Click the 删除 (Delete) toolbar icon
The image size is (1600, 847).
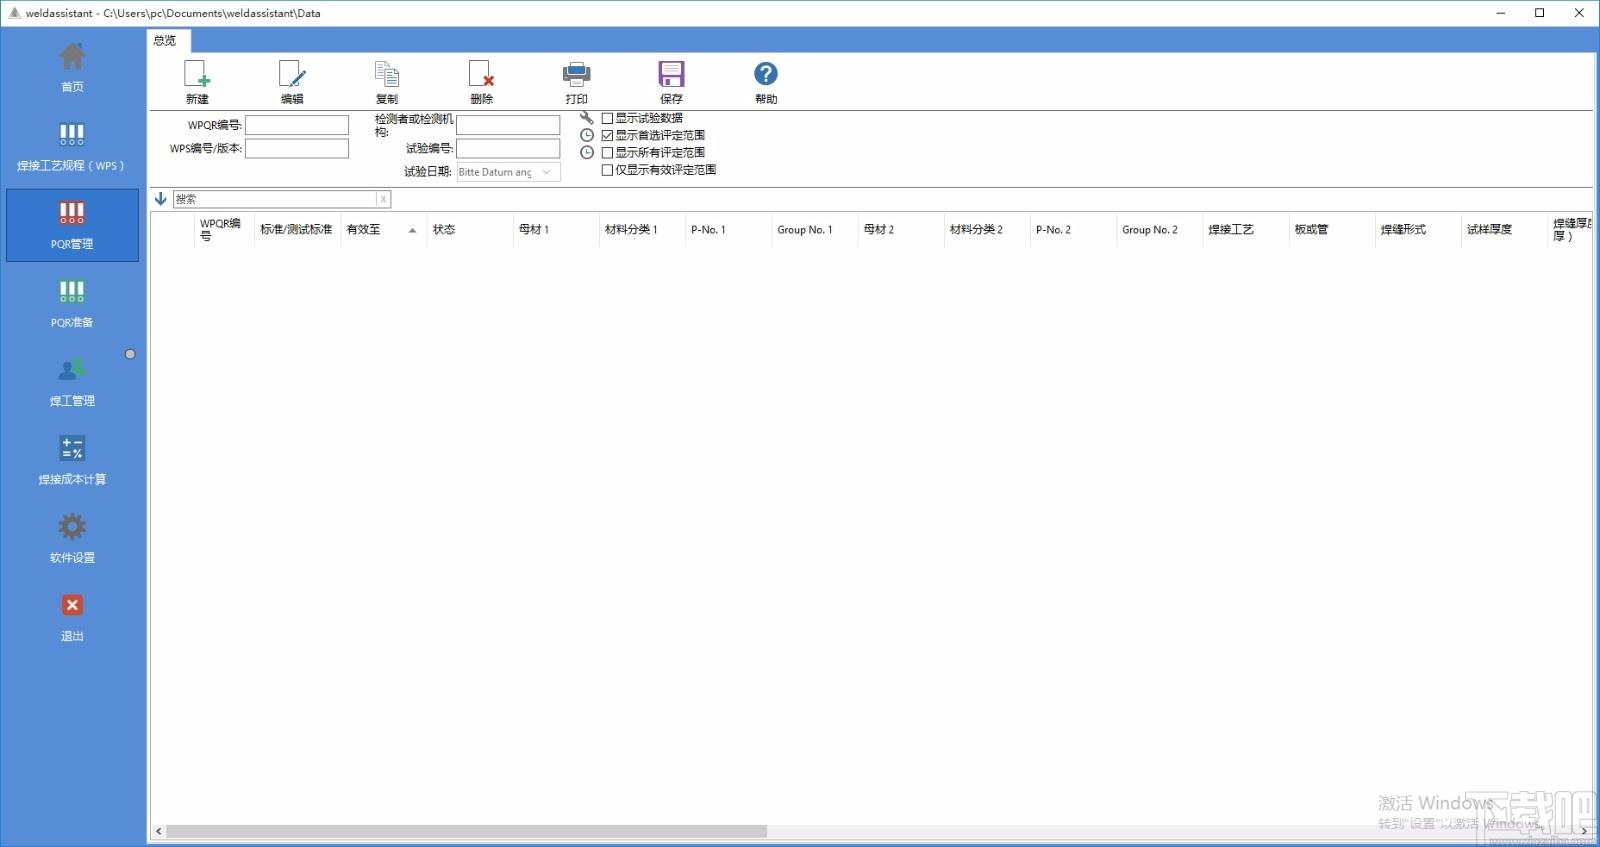click(x=481, y=75)
